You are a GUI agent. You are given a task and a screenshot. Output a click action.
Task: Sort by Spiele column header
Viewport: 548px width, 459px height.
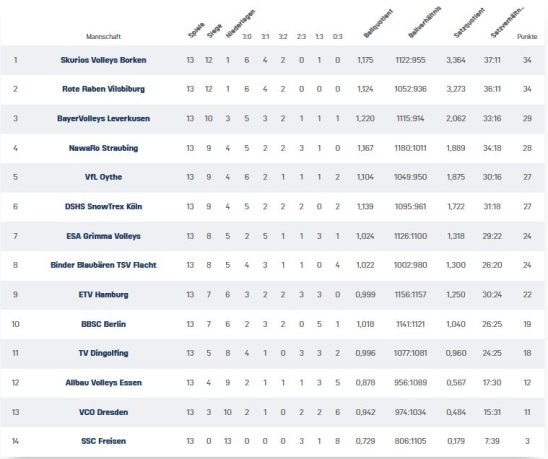click(x=196, y=30)
